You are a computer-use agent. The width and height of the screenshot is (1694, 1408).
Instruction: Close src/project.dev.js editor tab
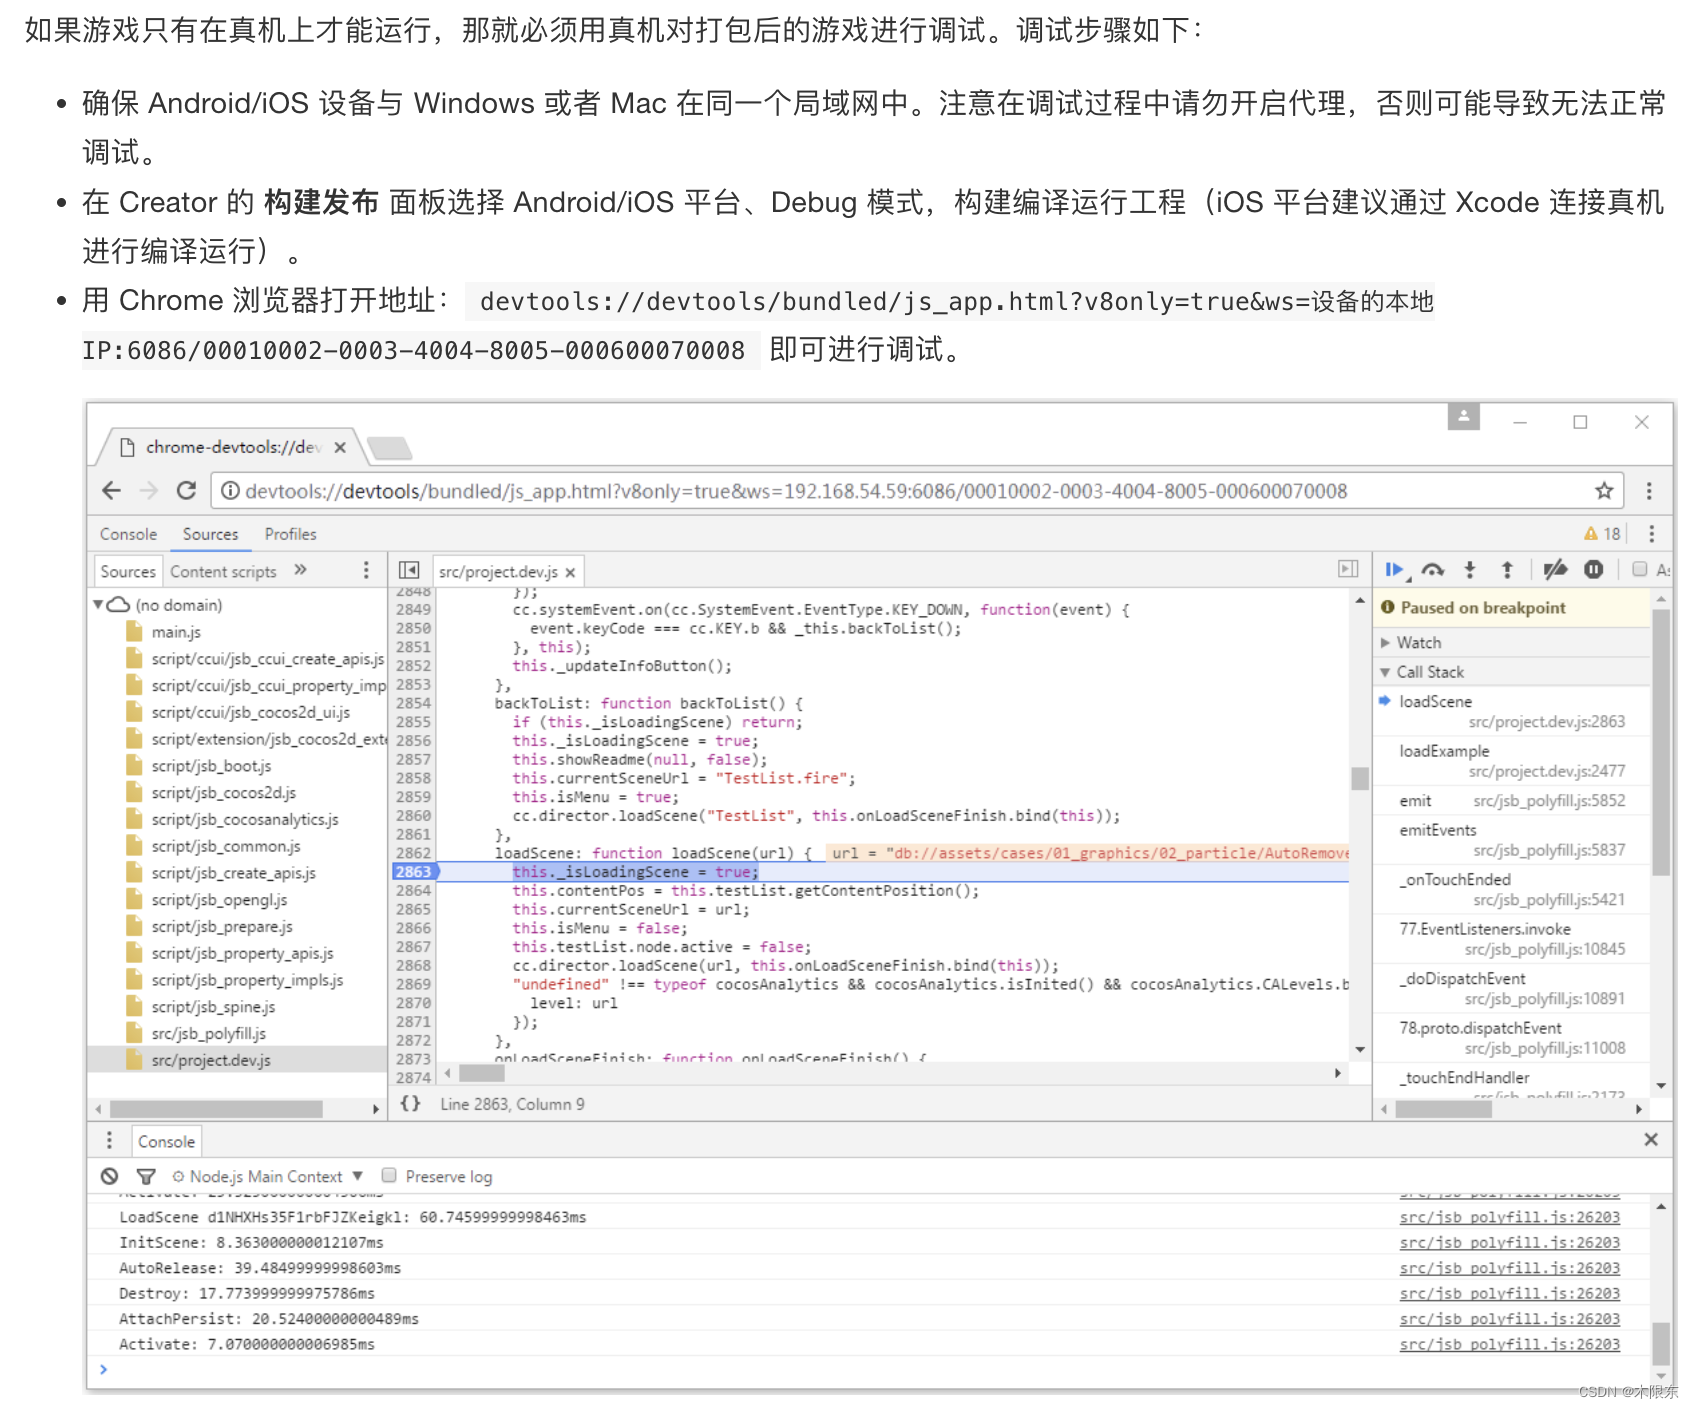[570, 572]
